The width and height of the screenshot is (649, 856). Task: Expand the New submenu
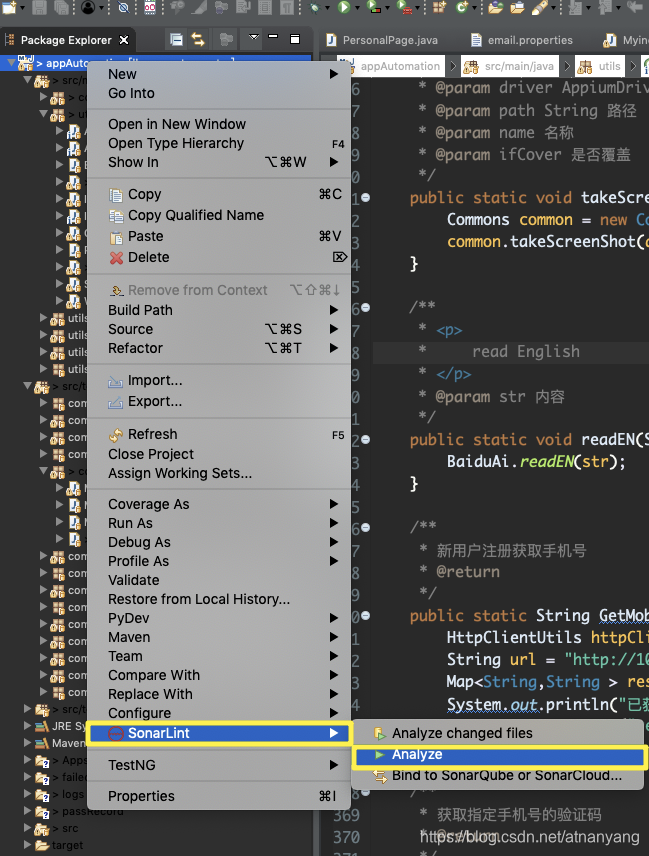pyautogui.click(x=219, y=74)
